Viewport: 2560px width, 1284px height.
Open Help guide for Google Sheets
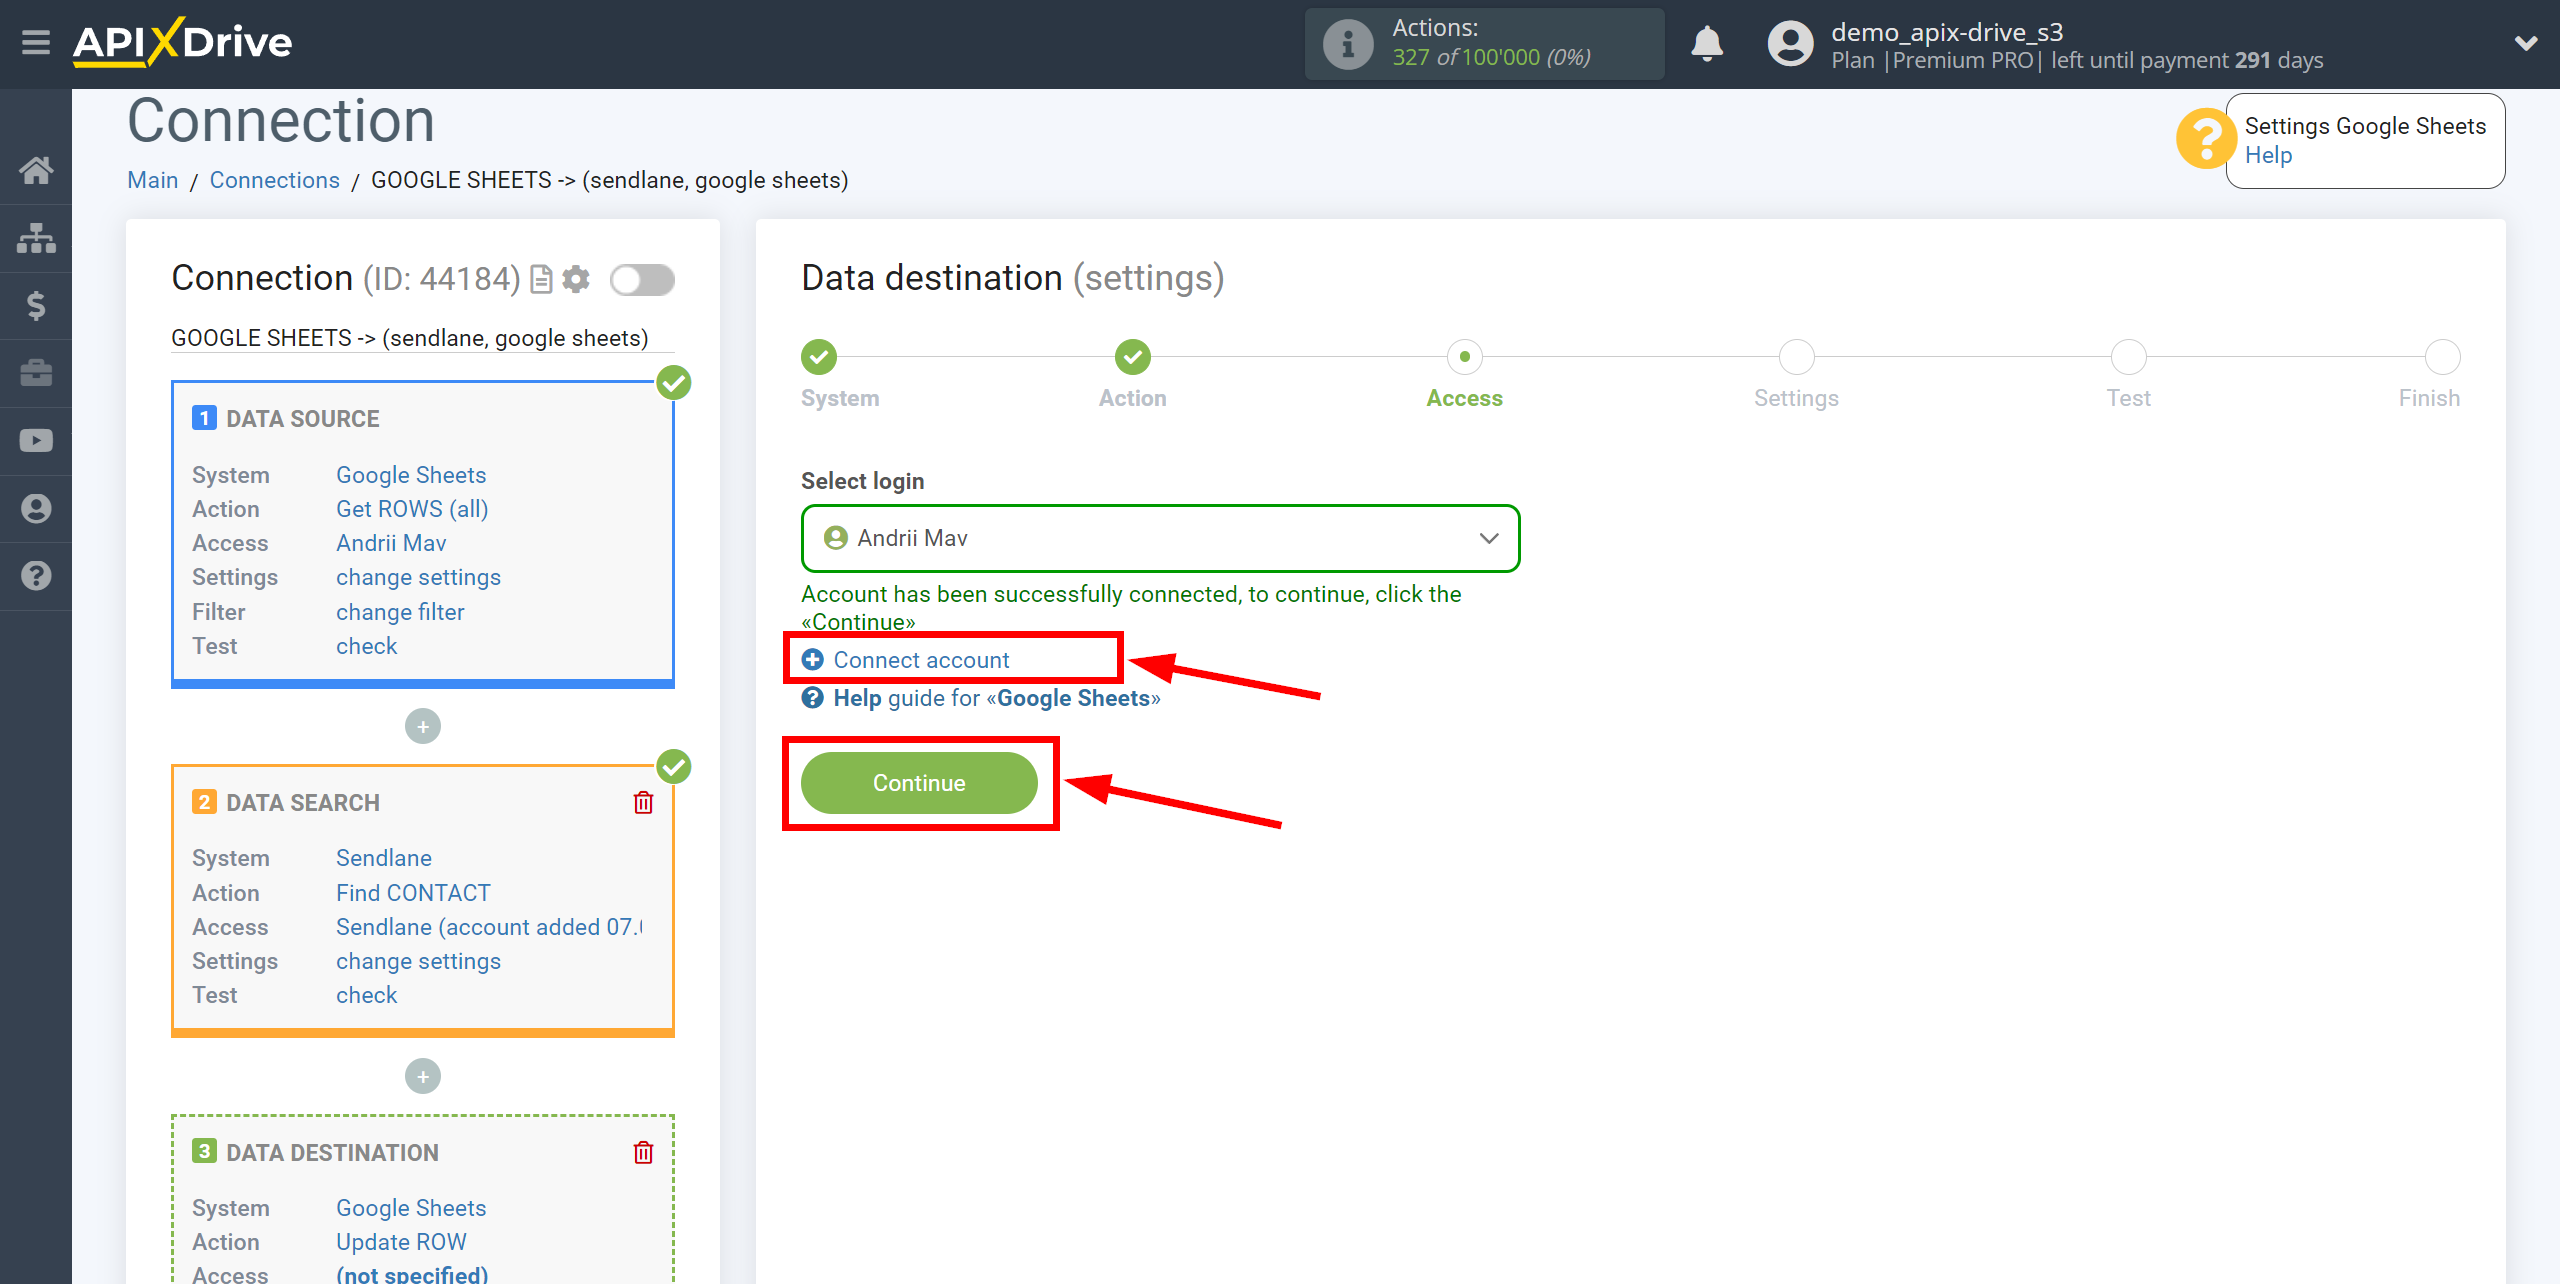tap(981, 698)
